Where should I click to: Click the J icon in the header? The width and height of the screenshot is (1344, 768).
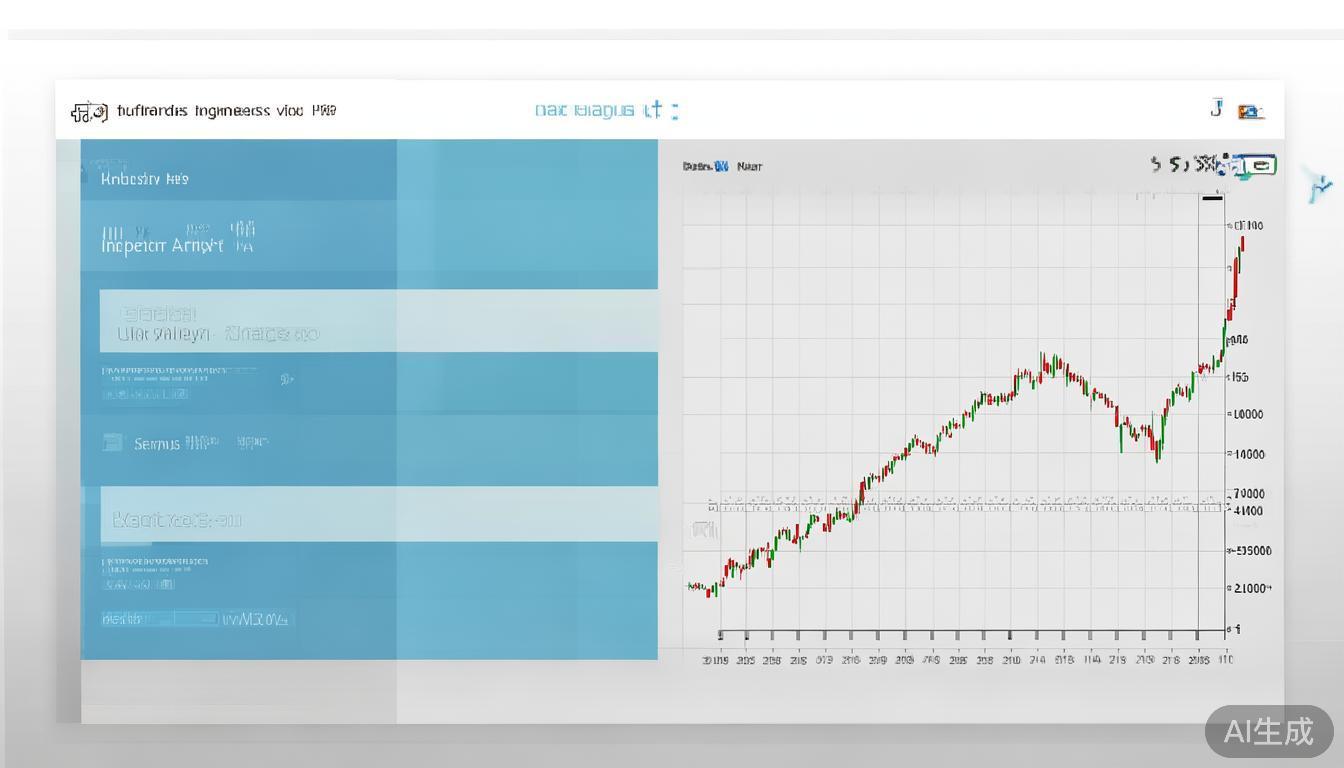pos(1216,108)
